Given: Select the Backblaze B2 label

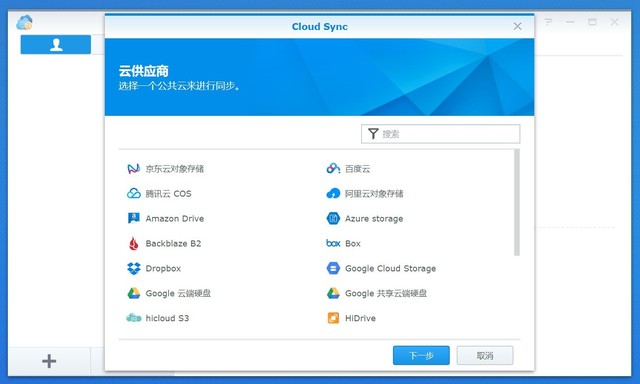Looking at the screenshot, I should coord(173,243).
